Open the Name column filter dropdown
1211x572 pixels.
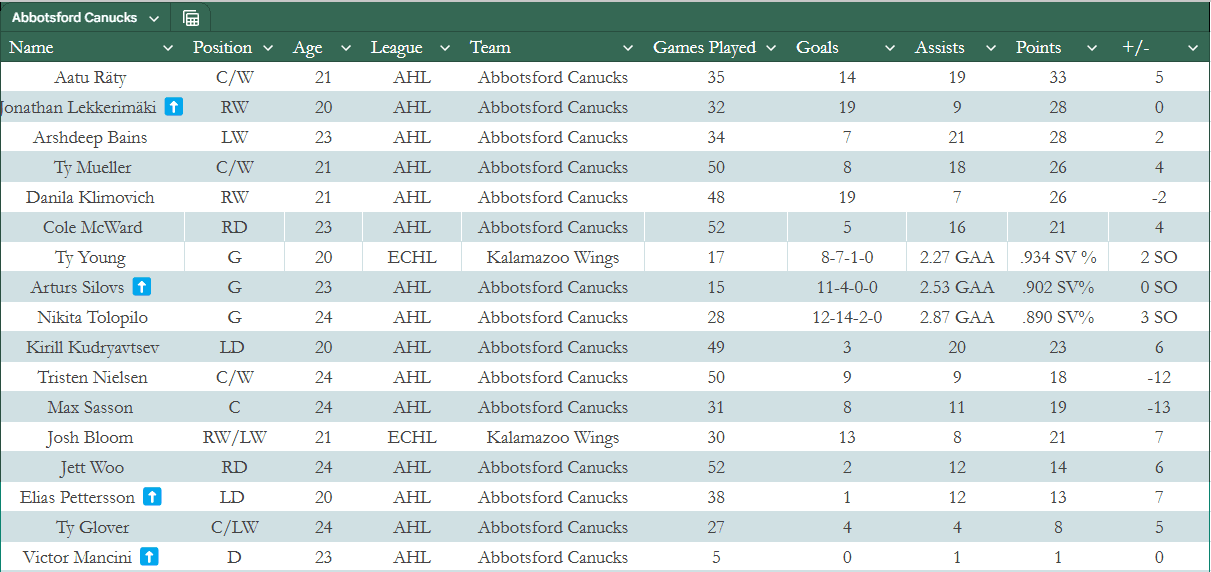tap(168, 48)
